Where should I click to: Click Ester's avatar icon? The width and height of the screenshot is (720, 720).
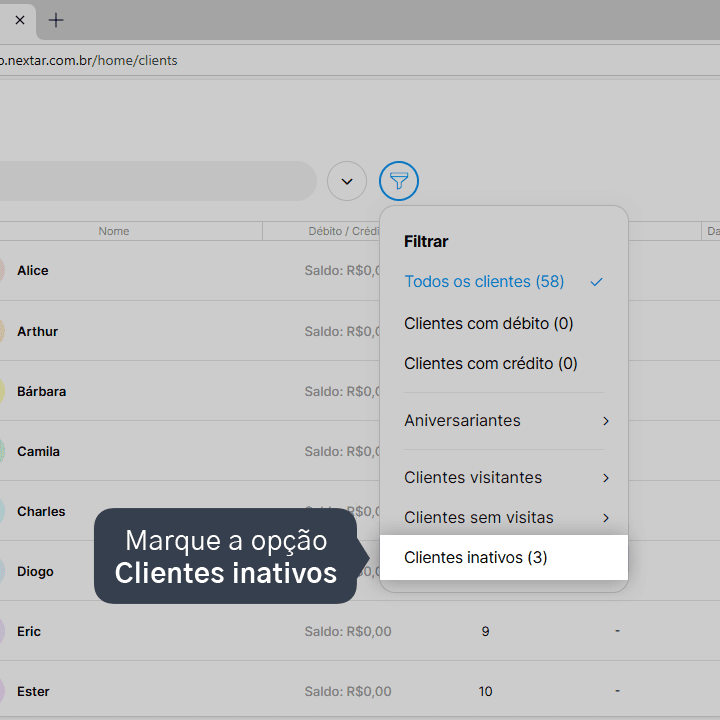tap(1, 691)
